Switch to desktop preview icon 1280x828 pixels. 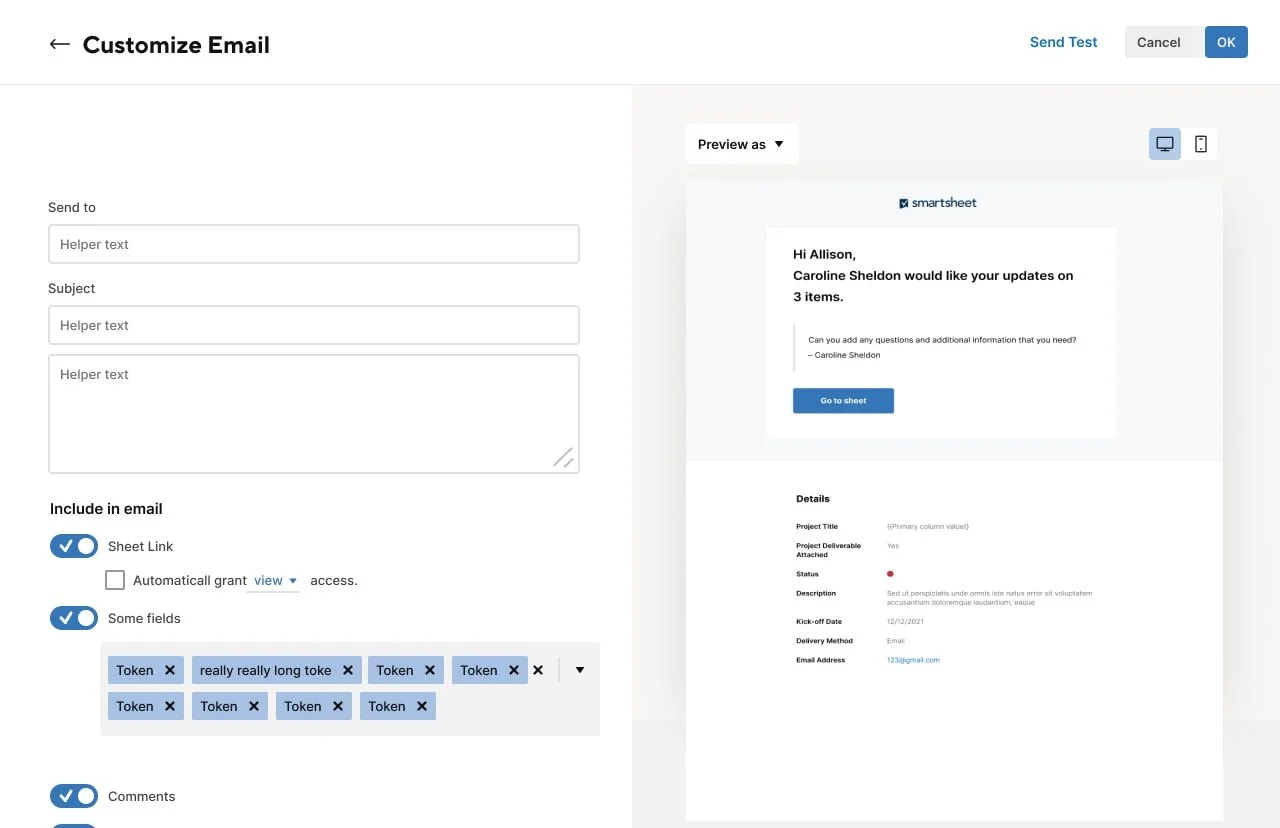[x=1164, y=144]
